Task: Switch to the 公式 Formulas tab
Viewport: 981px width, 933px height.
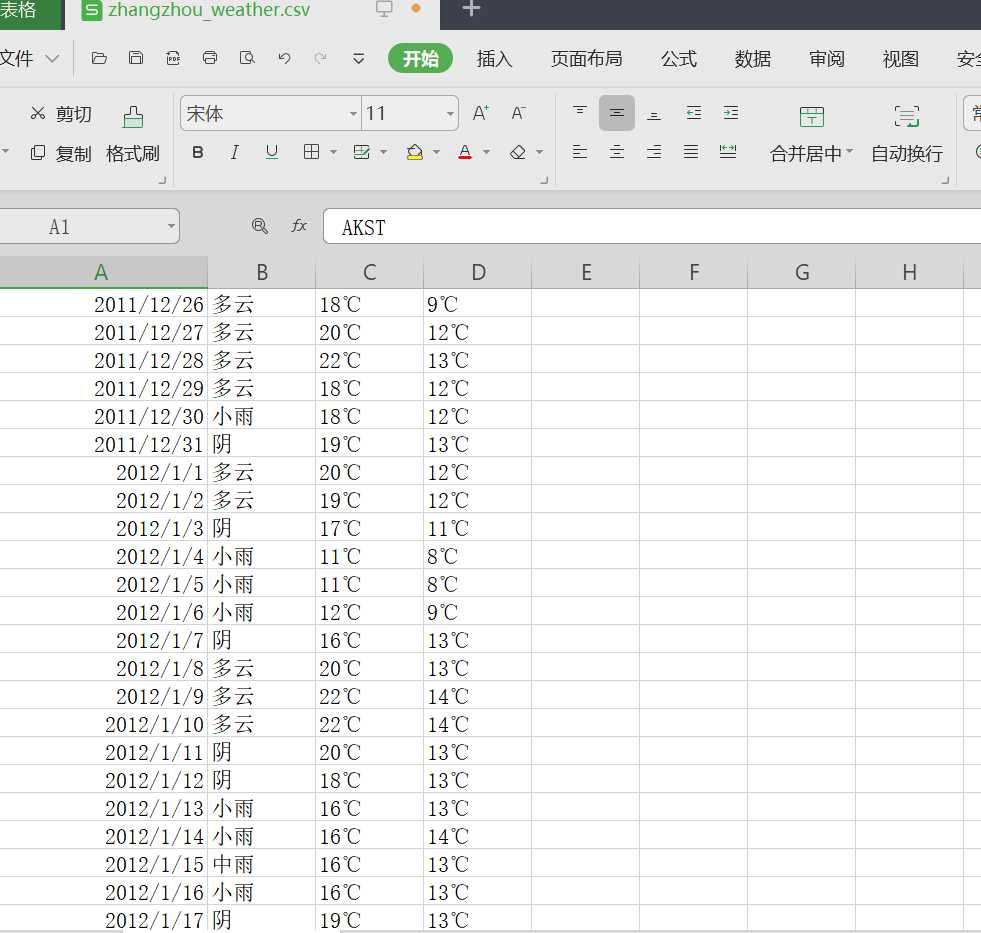Action: (x=679, y=58)
